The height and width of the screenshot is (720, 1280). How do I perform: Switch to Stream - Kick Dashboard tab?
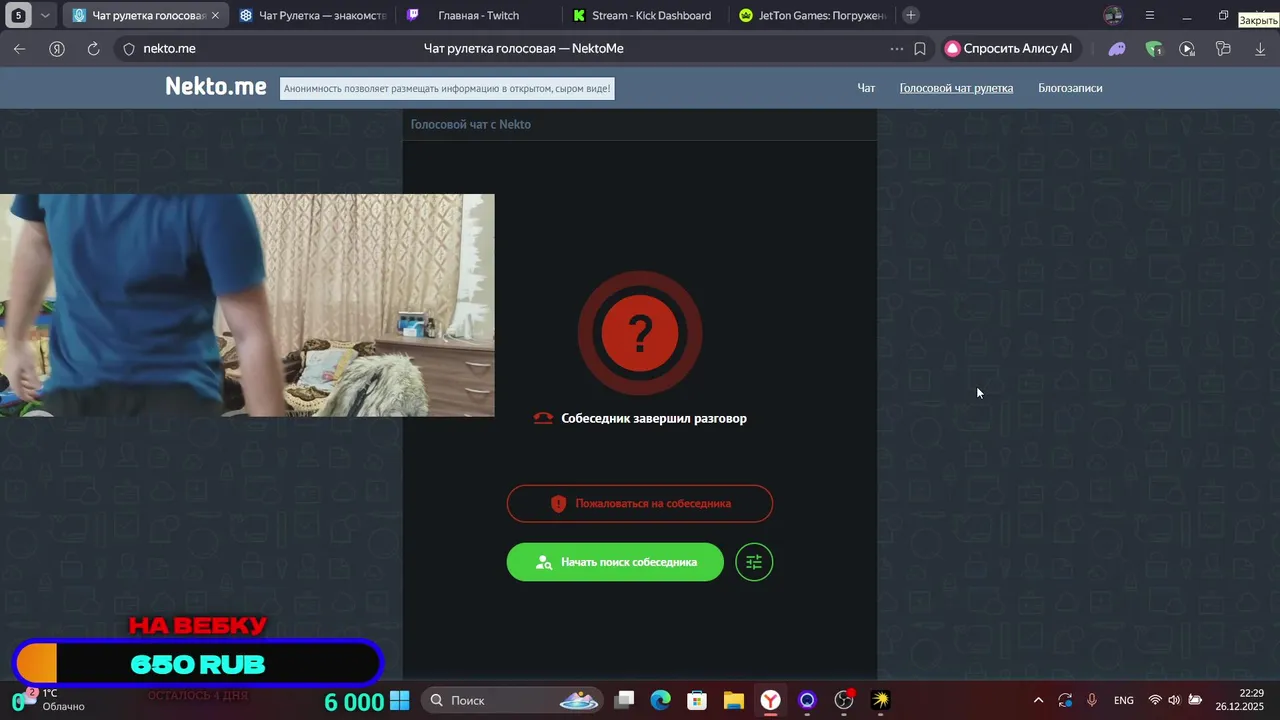click(x=642, y=15)
